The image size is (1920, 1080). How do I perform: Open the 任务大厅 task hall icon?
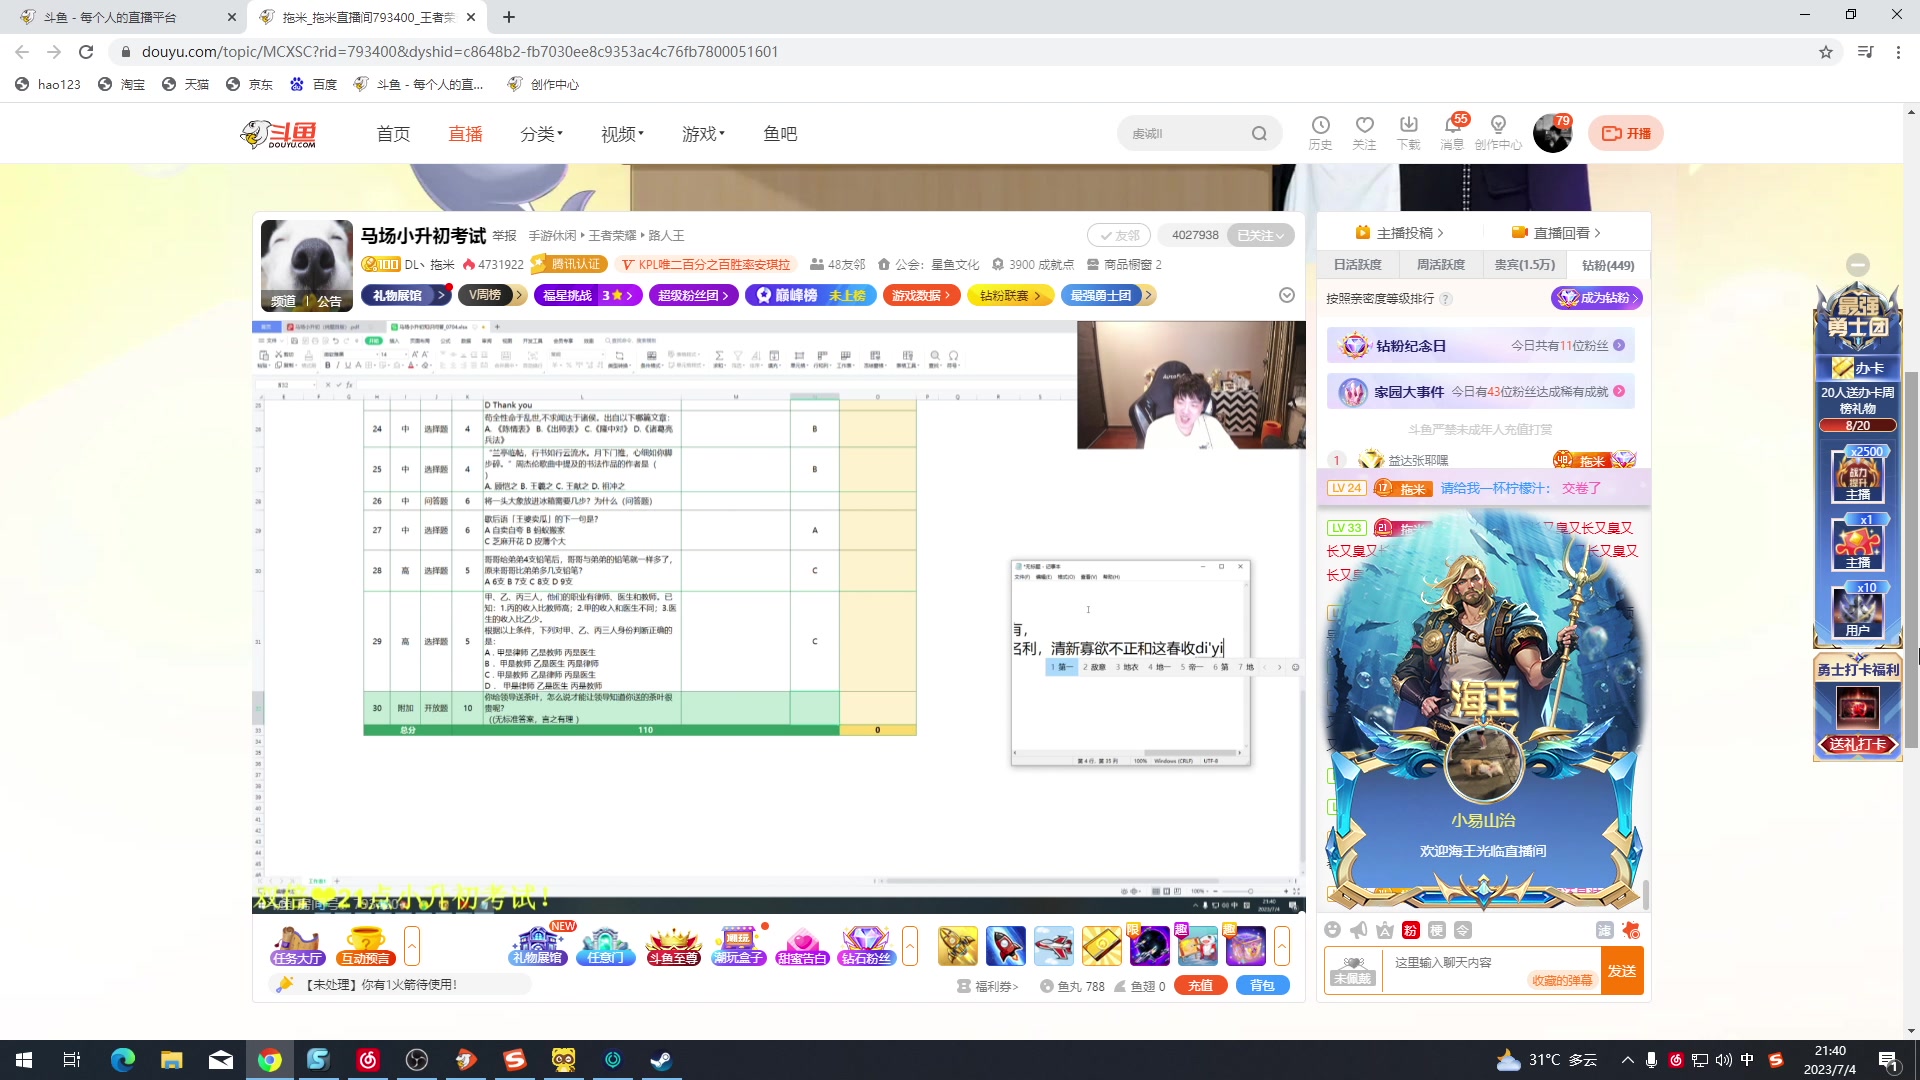(x=297, y=946)
